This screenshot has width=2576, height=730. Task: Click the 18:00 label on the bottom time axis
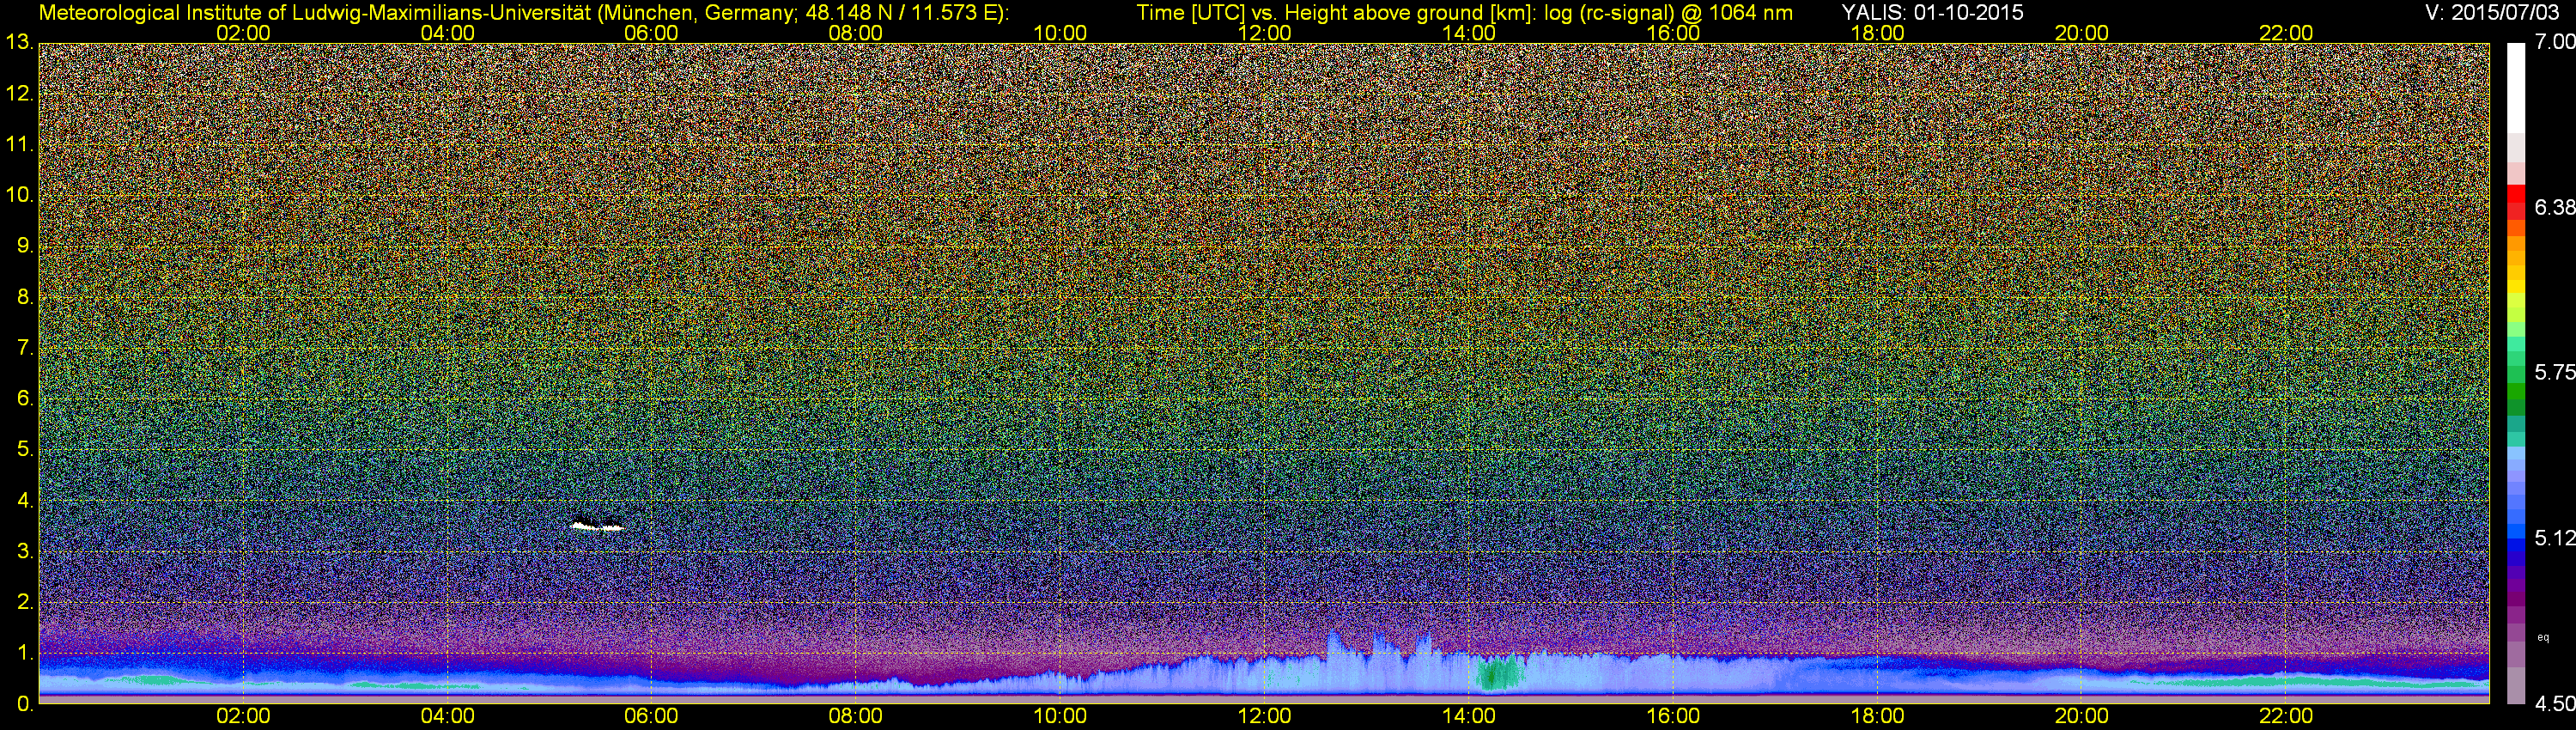coord(1877,717)
